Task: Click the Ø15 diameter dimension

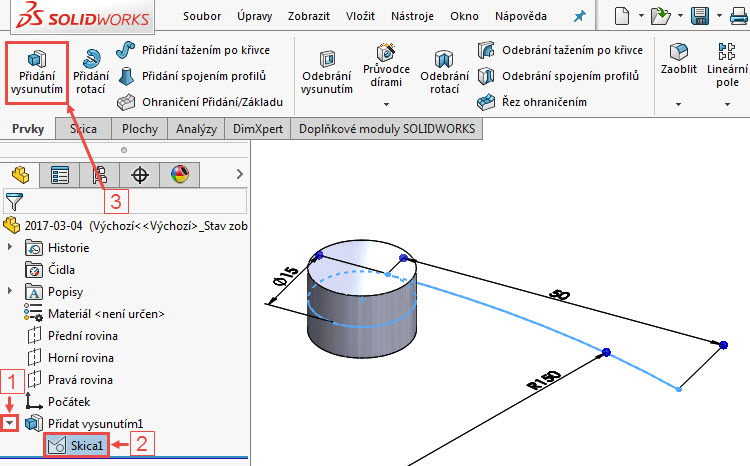Action: 286,276
